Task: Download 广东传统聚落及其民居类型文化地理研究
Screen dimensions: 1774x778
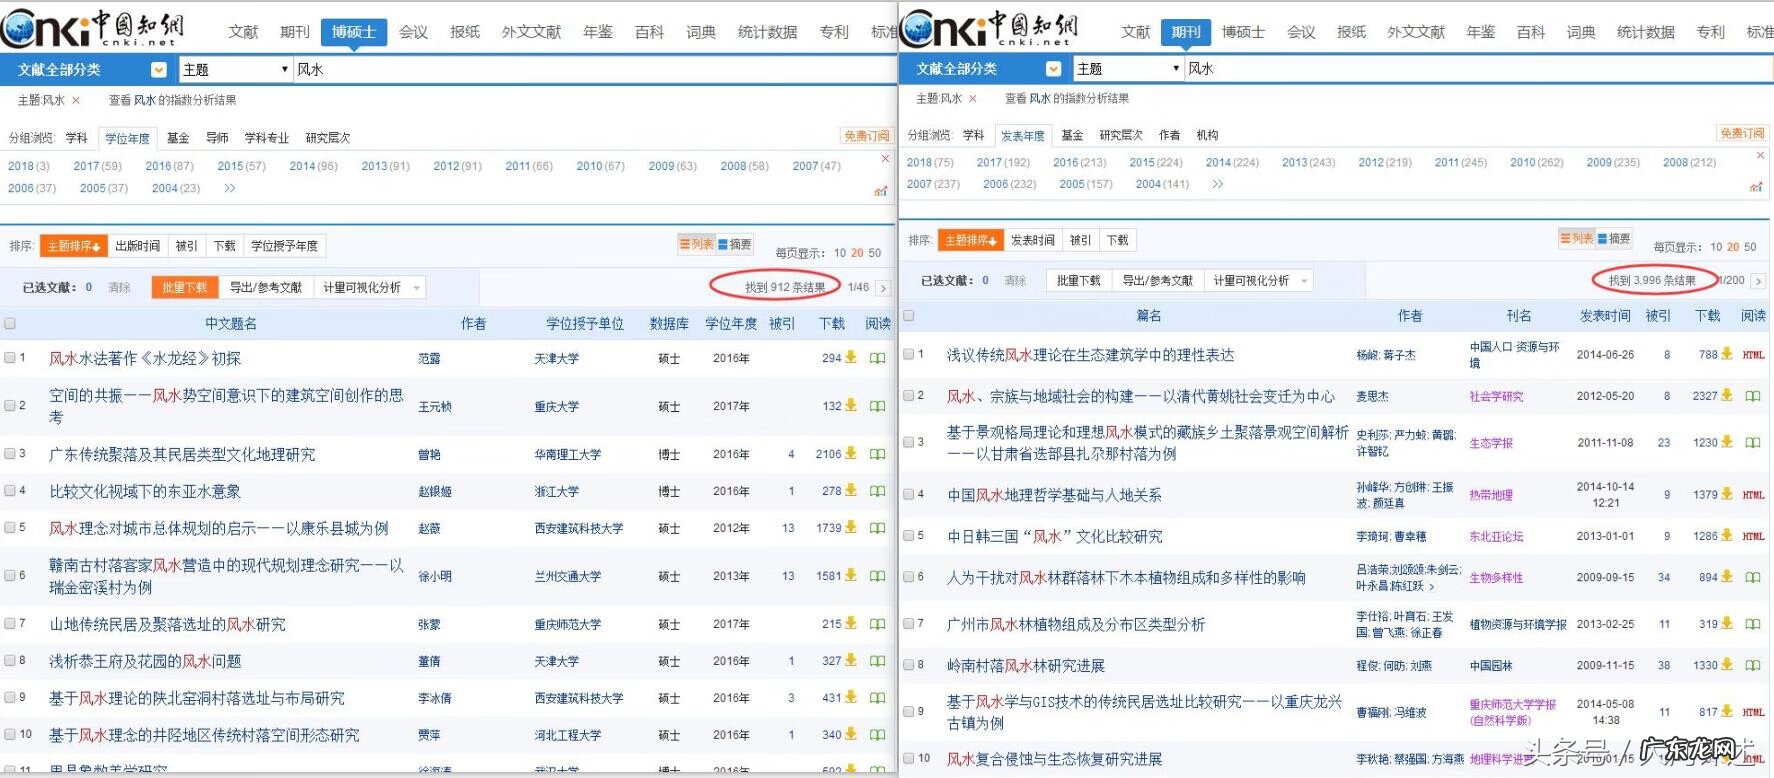Action: (x=851, y=453)
